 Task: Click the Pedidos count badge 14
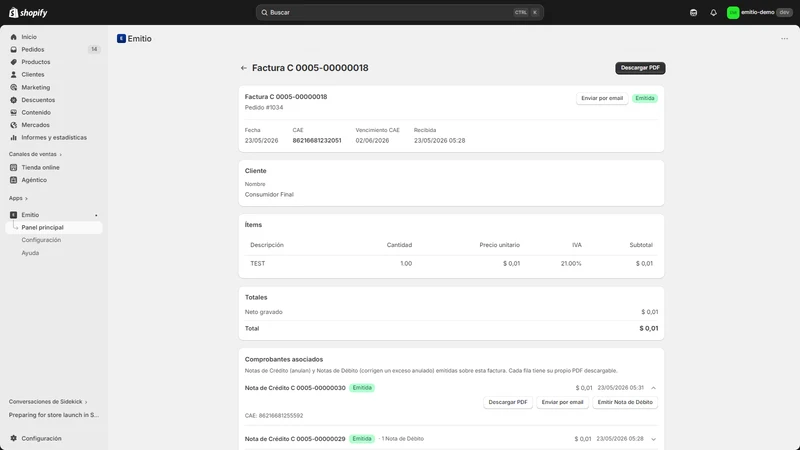click(x=94, y=49)
